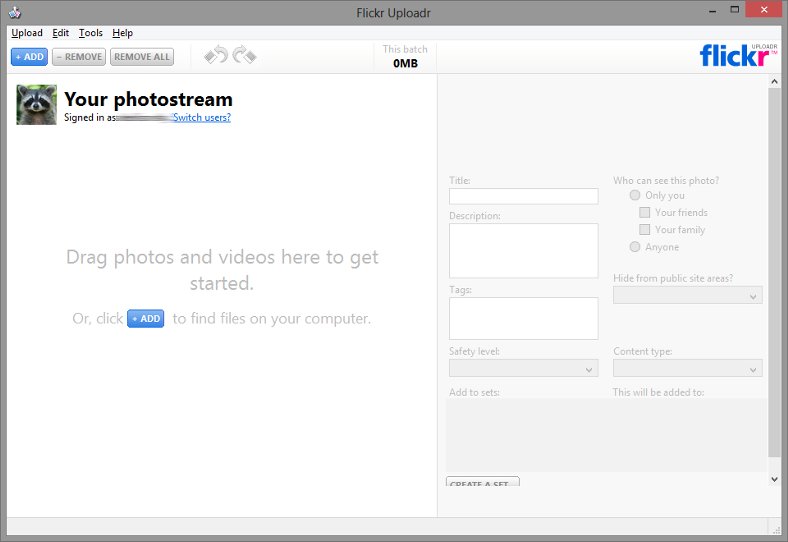This screenshot has width=788, height=542.
Task: Check the Your family checkbox
Action: click(x=645, y=229)
